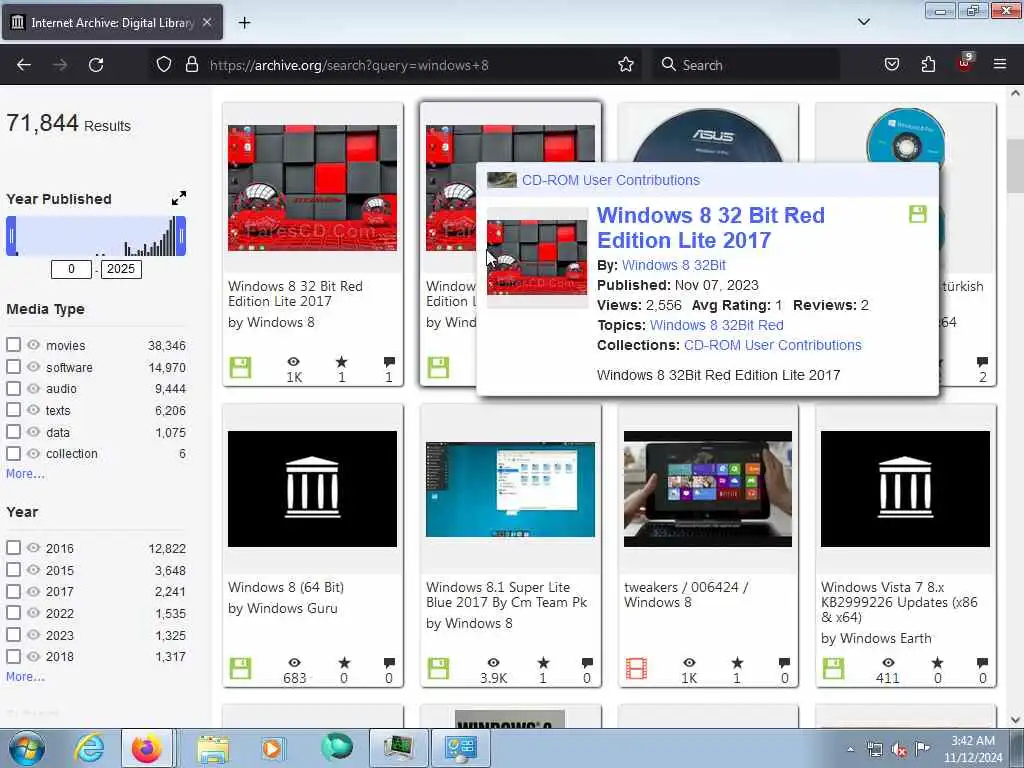Click the software floppy icon on Windows 8 (64 Bit) card
The width and height of the screenshot is (1024, 768).
[x=240, y=668]
